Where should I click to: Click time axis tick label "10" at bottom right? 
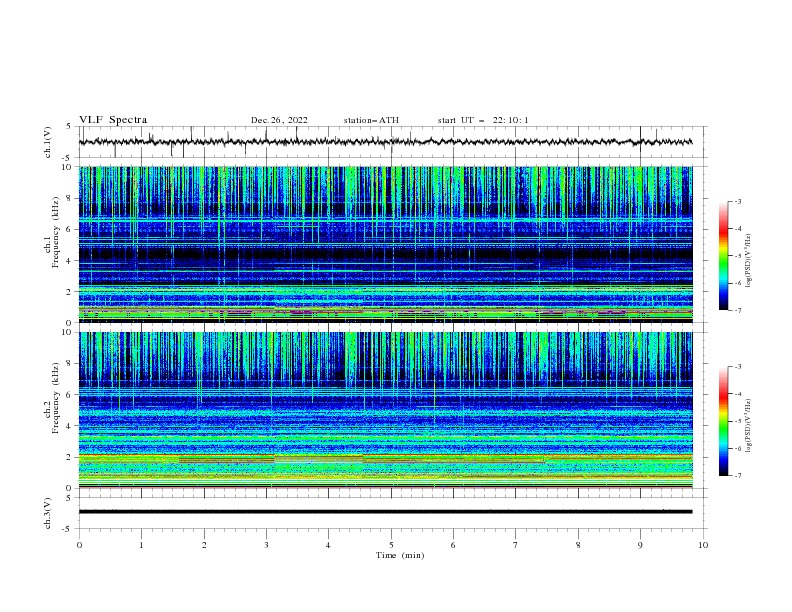tap(703, 545)
